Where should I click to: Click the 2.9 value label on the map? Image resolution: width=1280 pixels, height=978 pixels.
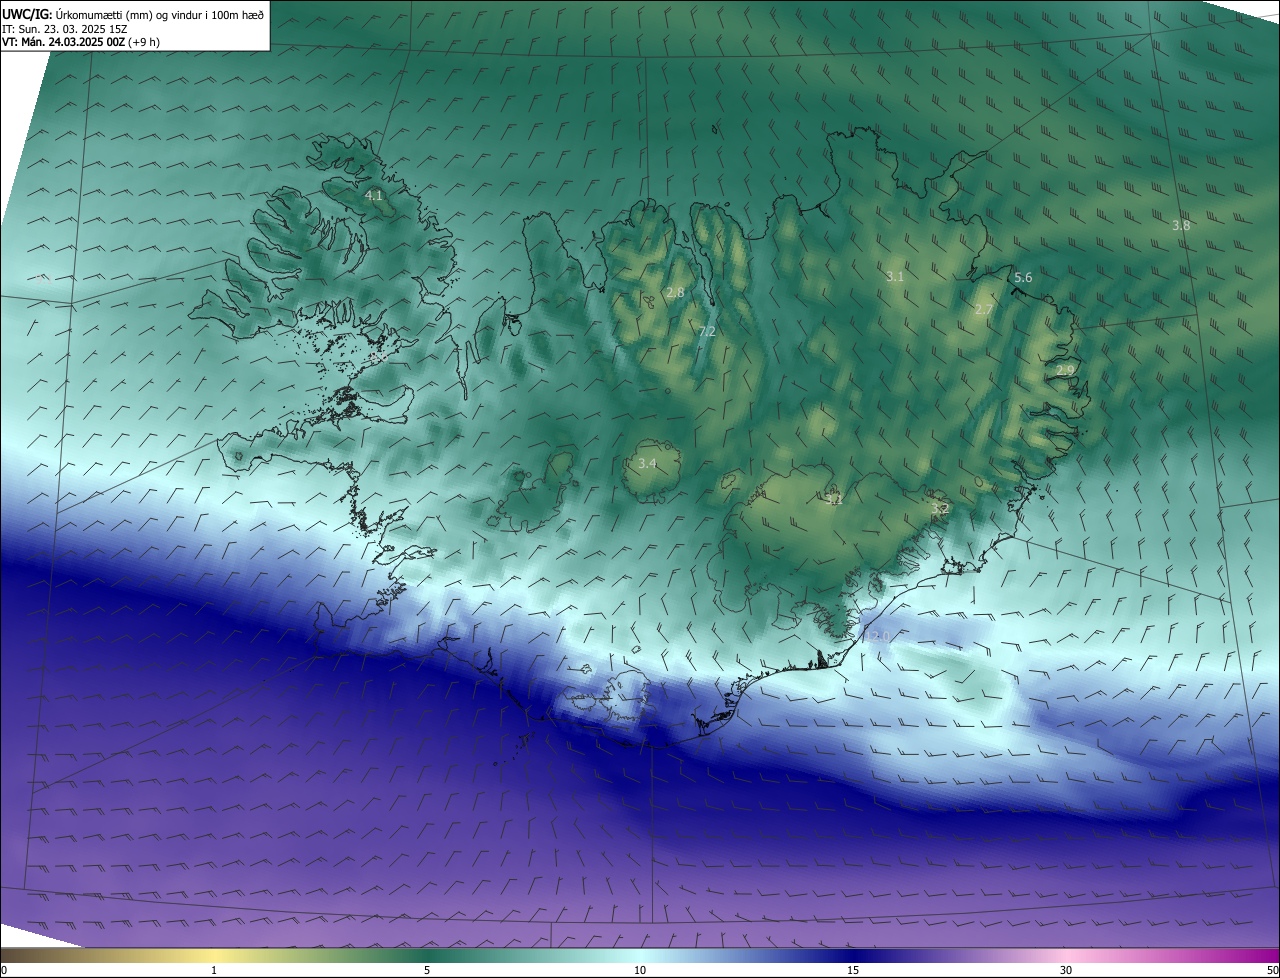pos(1065,370)
